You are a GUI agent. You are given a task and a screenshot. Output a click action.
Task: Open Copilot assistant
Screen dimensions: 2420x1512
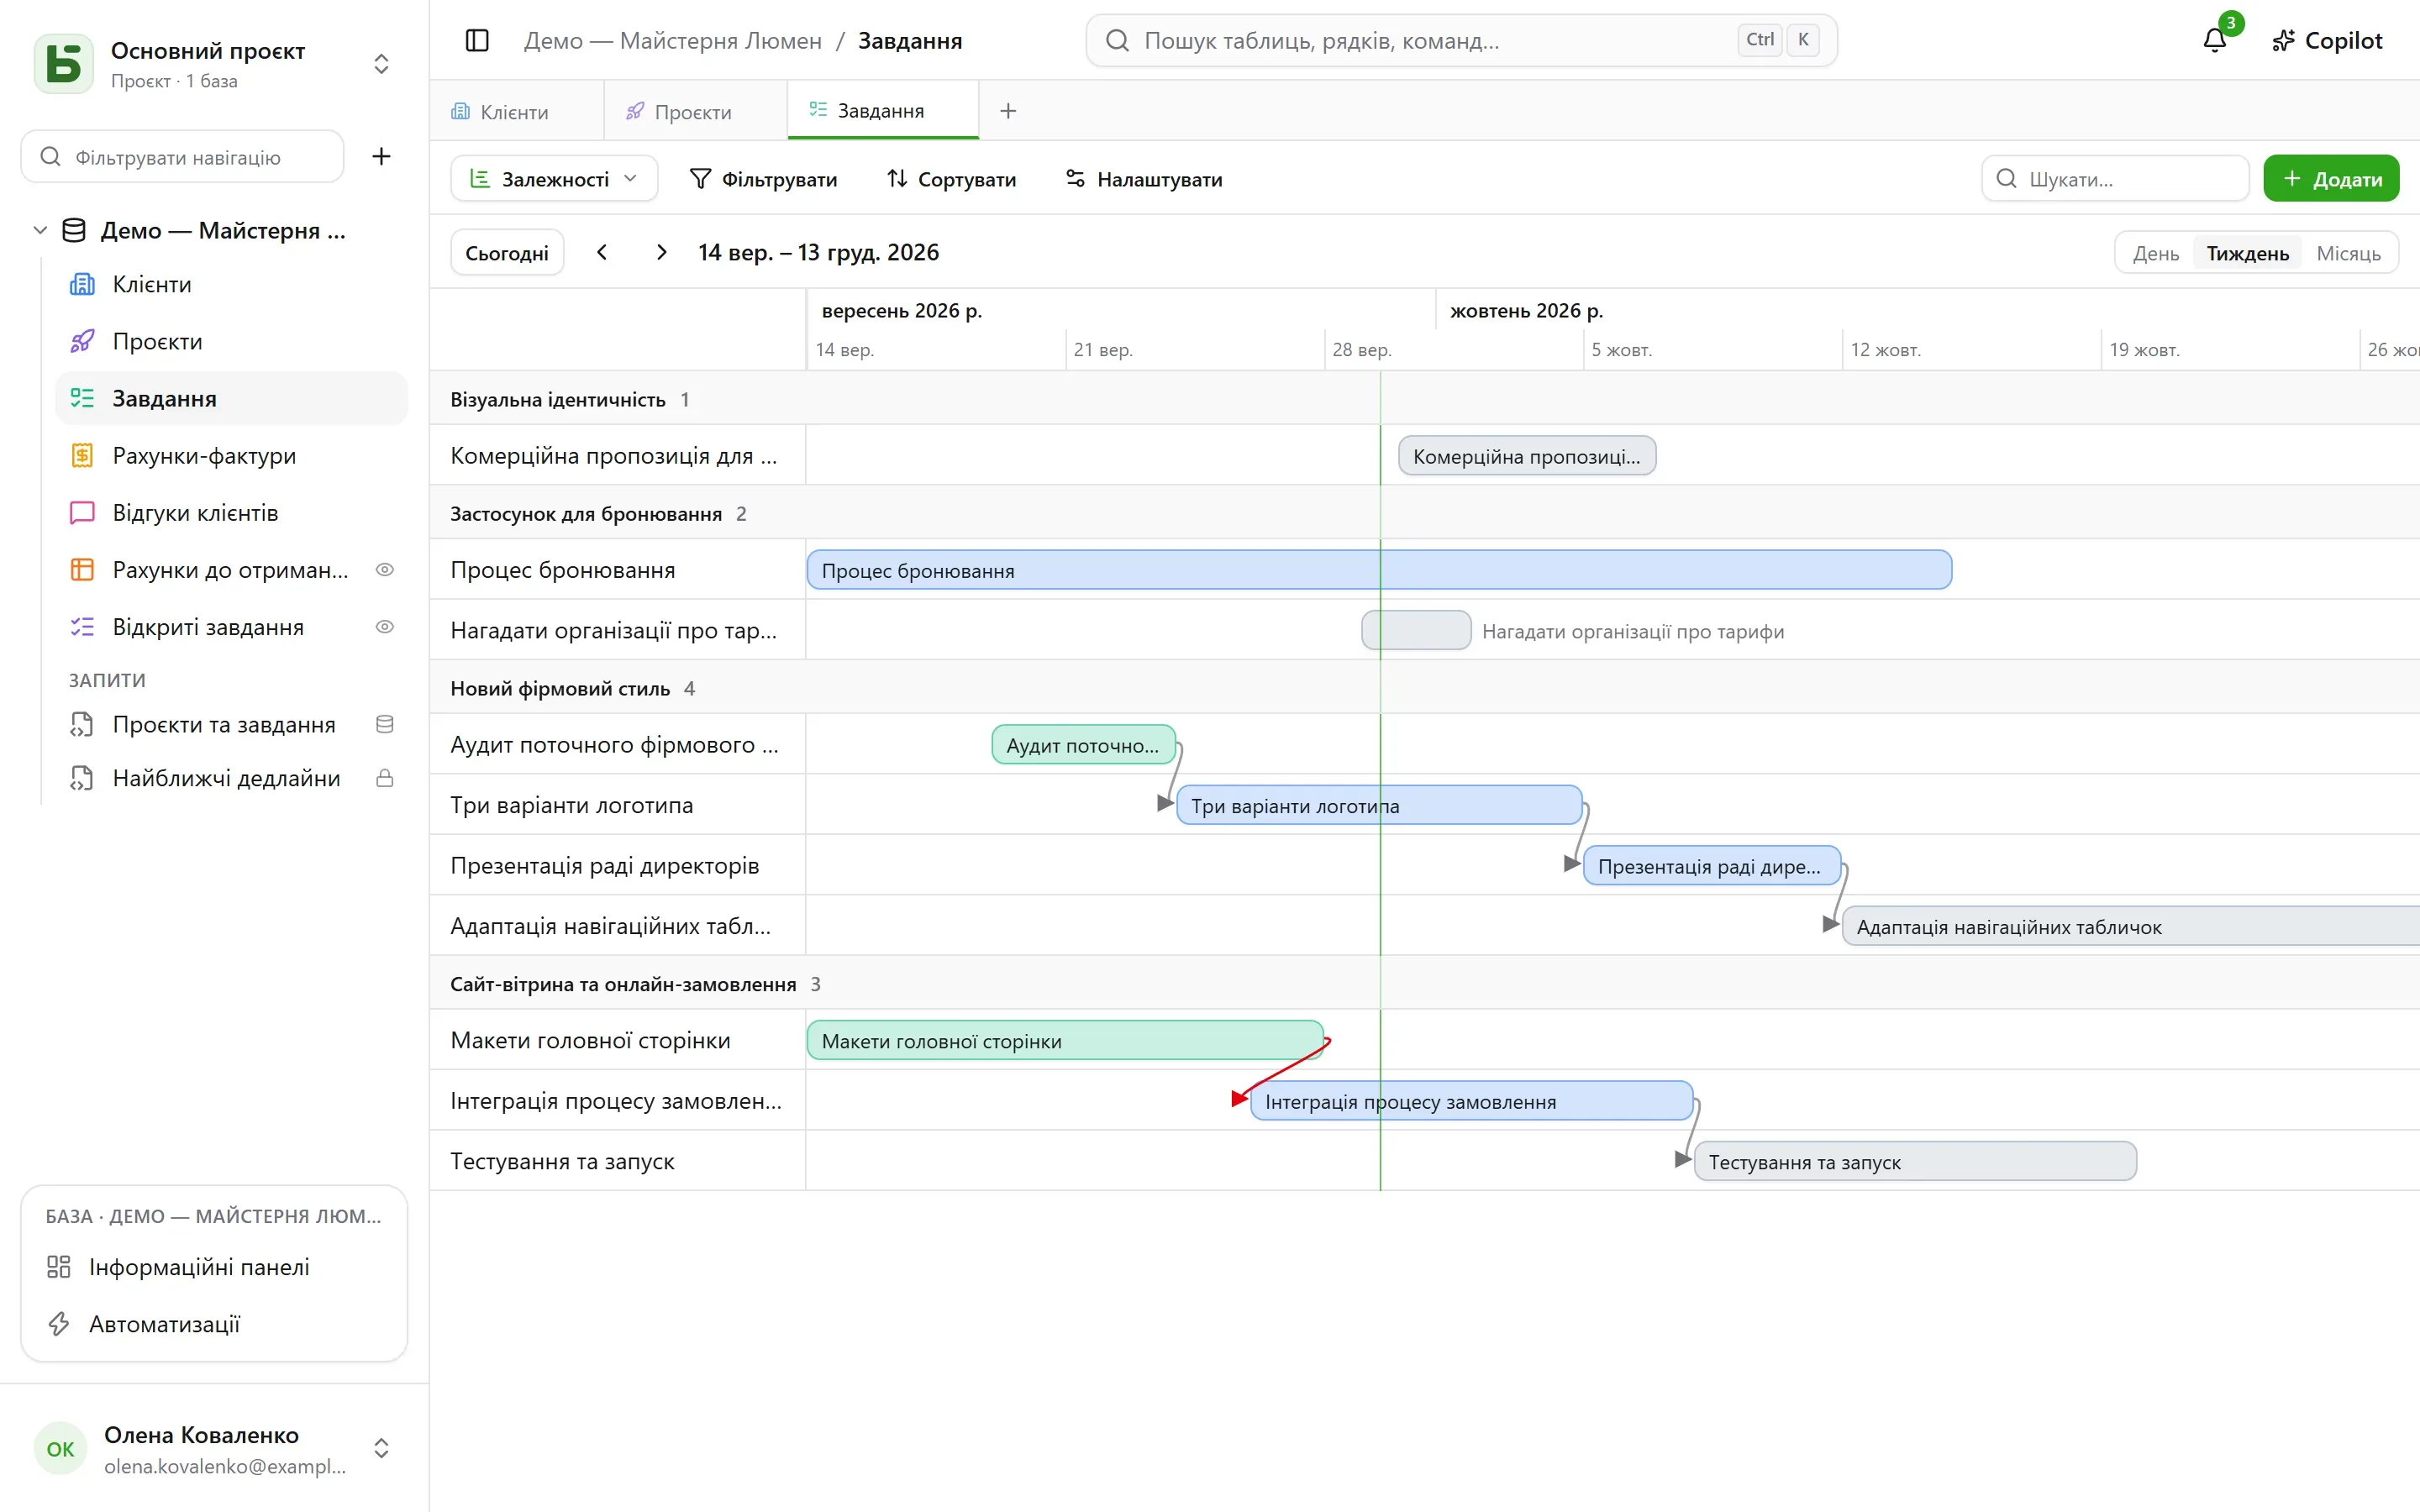point(2327,41)
